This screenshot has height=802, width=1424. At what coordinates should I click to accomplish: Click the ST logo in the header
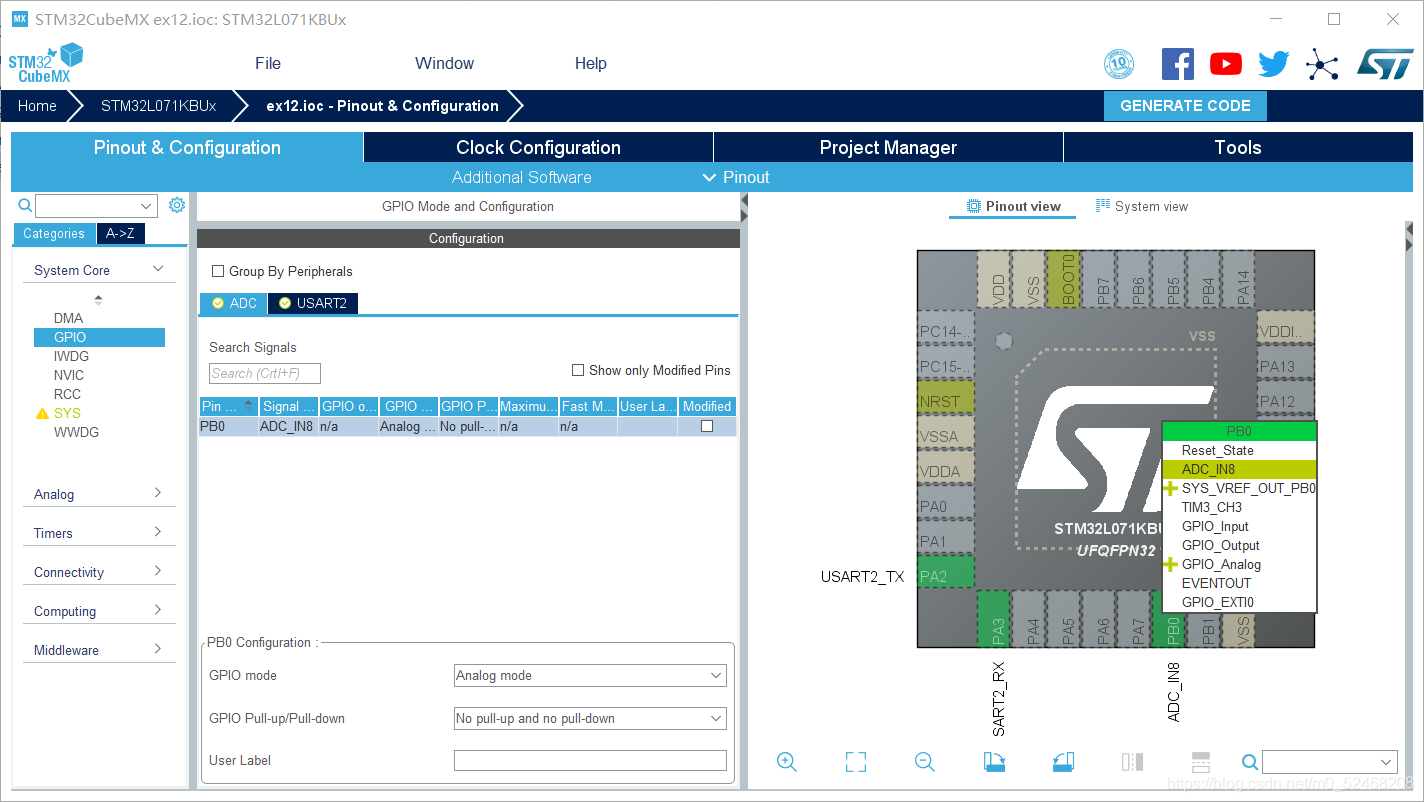[1385, 64]
